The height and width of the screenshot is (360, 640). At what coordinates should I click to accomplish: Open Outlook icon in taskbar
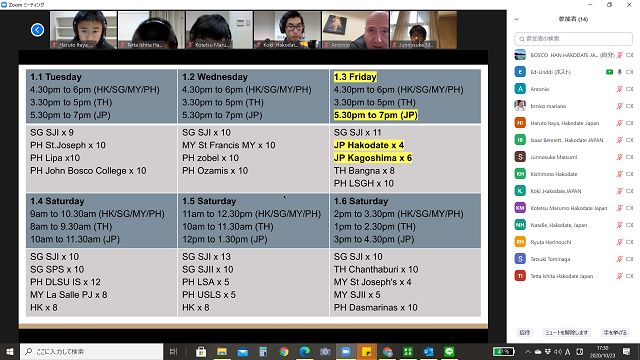point(428,351)
